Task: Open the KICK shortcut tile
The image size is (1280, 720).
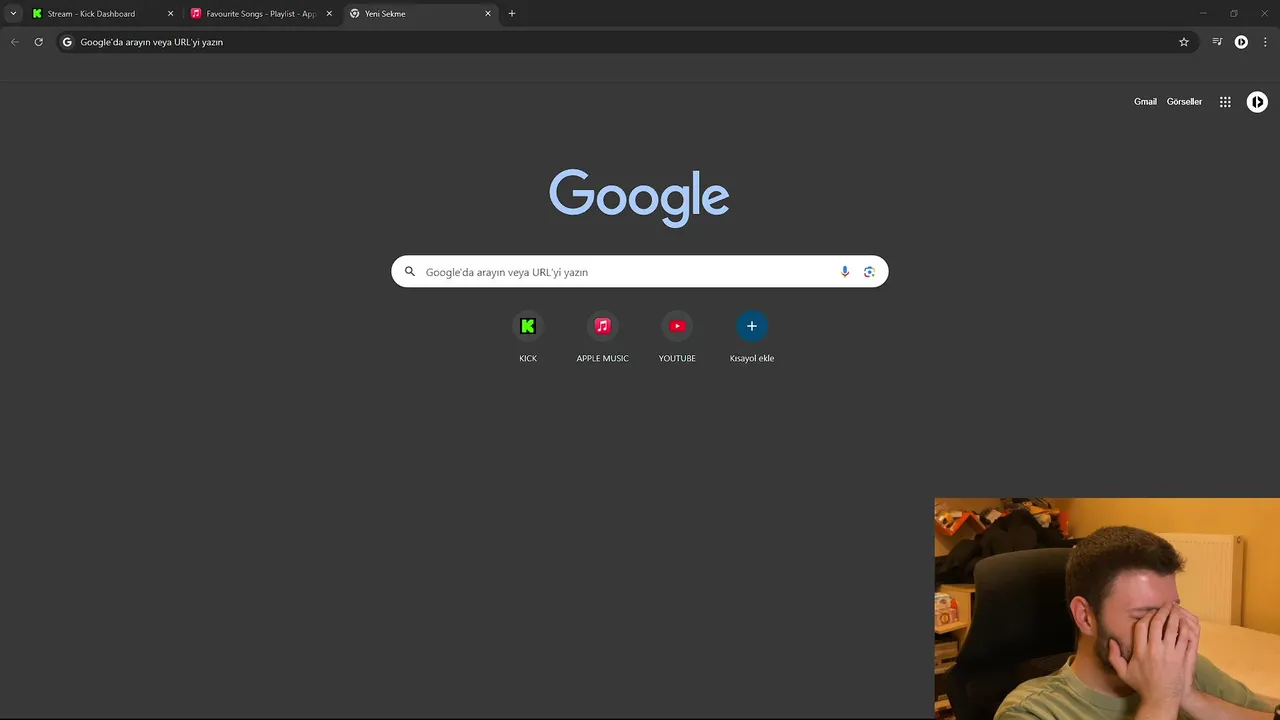Action: coord(528,337)
